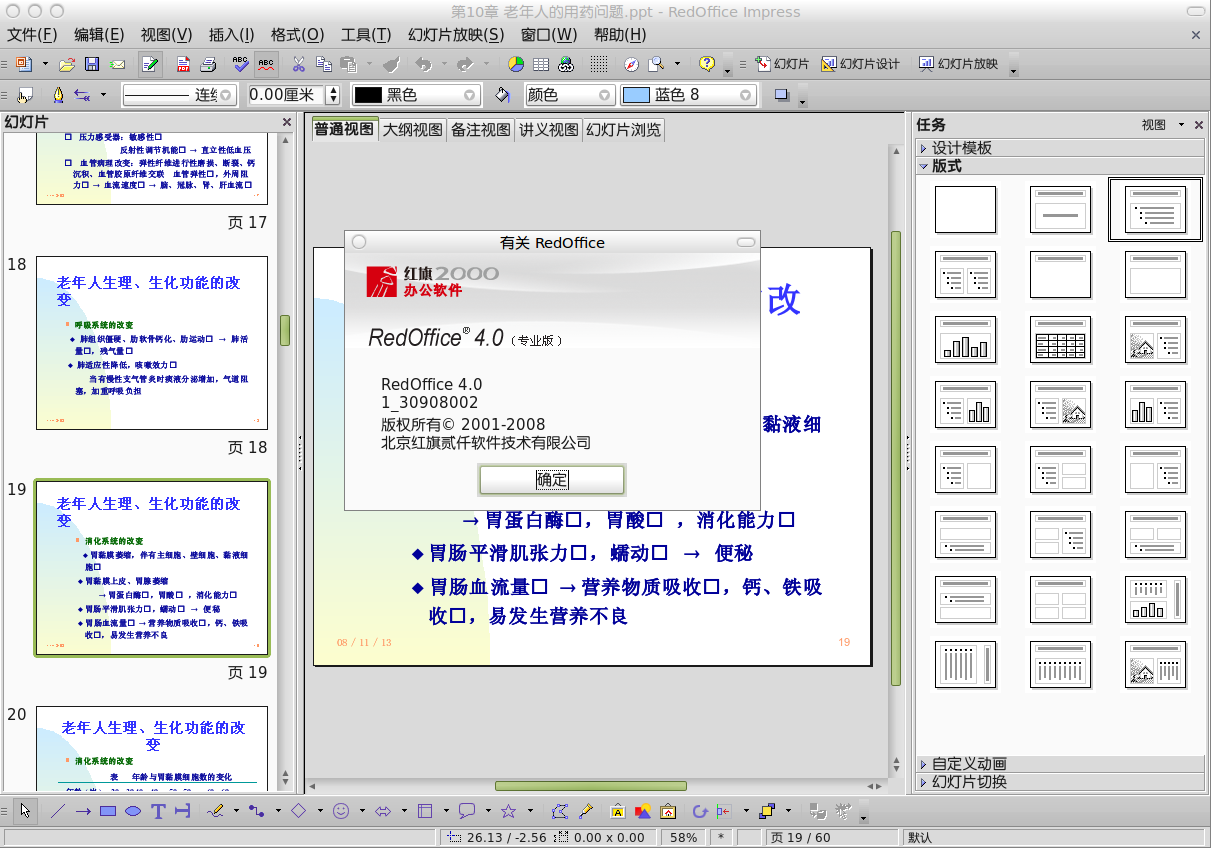Open the Navigator compass icon
The width and height of the screenshot is (1211, 848).
click(631, 64)
